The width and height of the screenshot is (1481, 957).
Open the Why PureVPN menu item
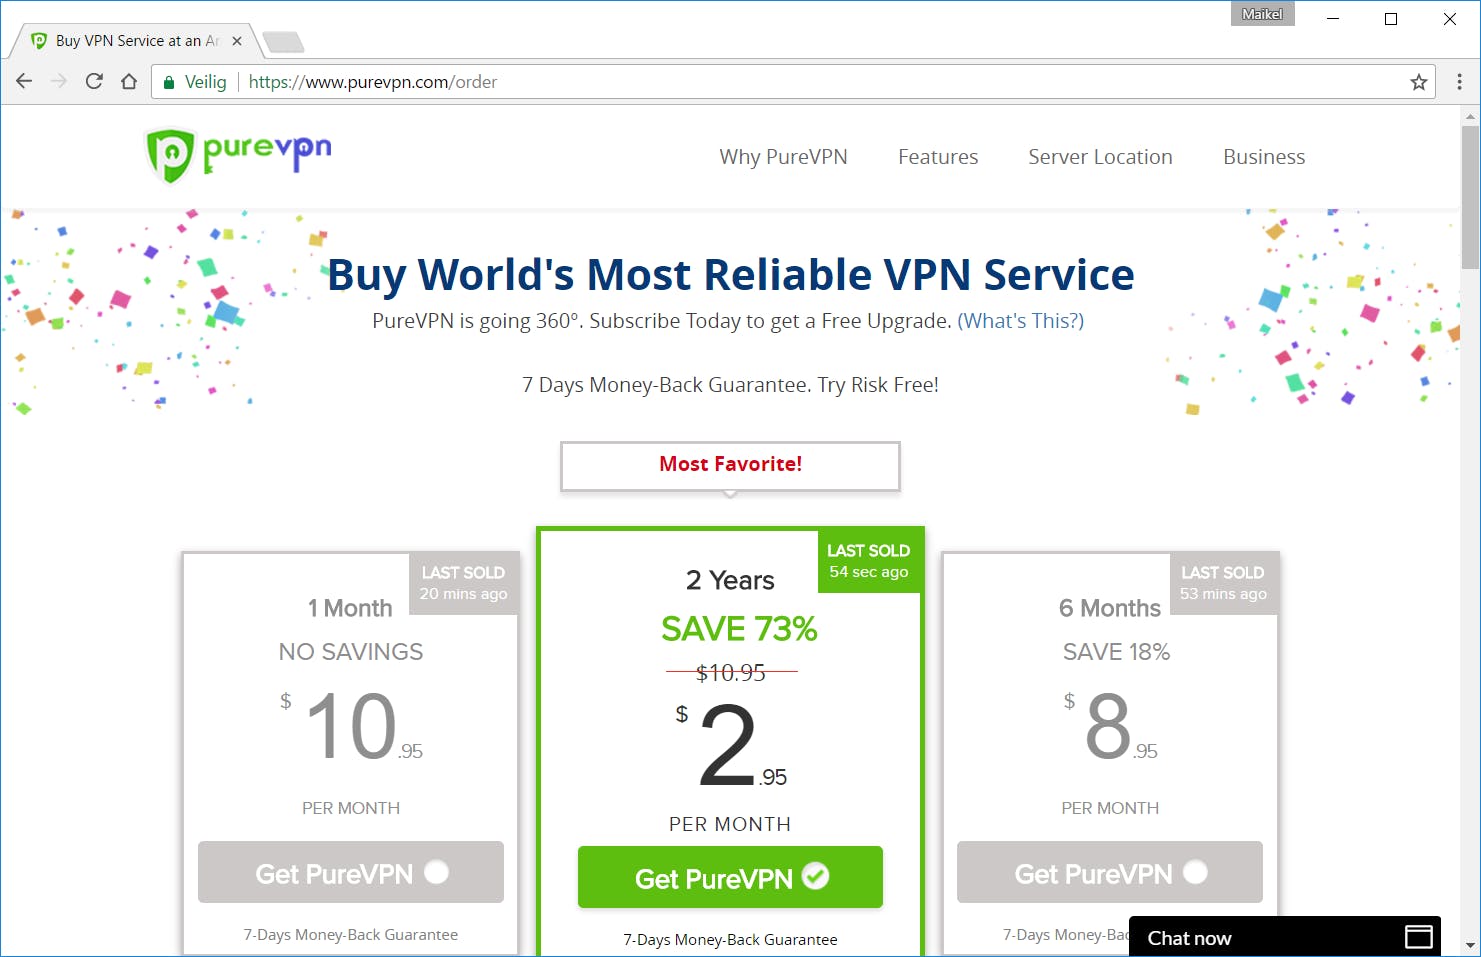click(783, 157)
